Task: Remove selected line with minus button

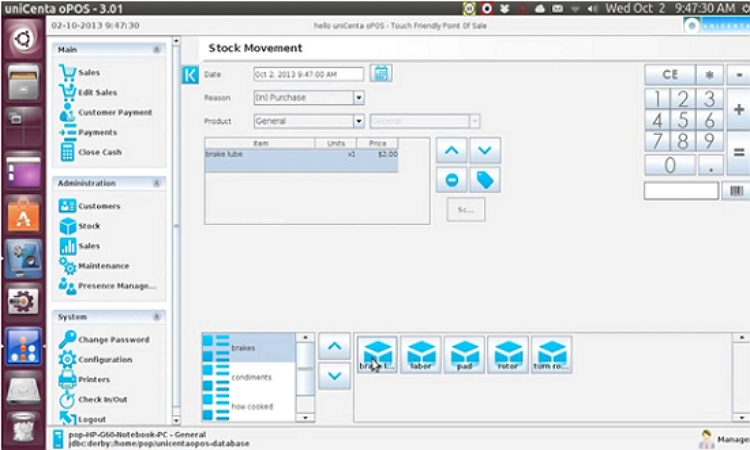Action: [x=452, y=180]
